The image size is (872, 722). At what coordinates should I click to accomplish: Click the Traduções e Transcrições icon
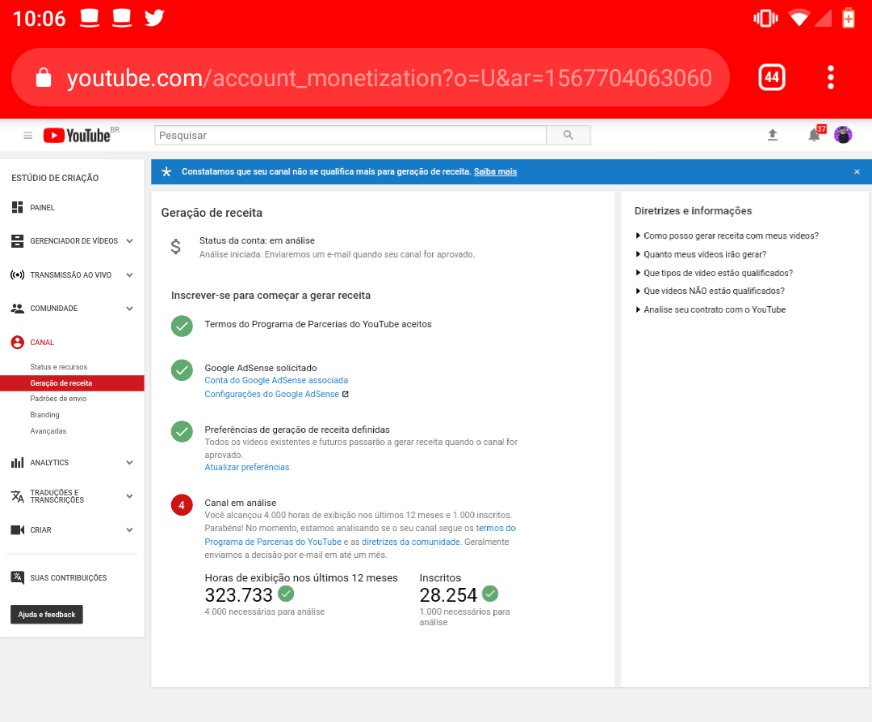tap(17, 496)
